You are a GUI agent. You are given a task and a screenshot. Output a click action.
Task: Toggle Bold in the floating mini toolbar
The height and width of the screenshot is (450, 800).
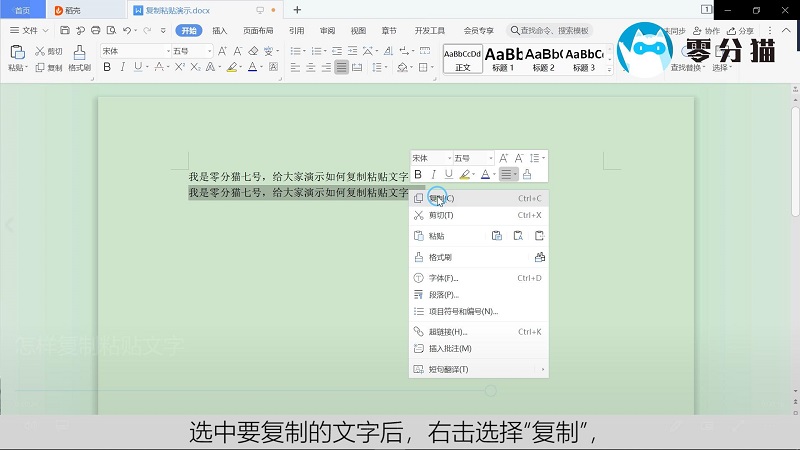pos(418,175)
